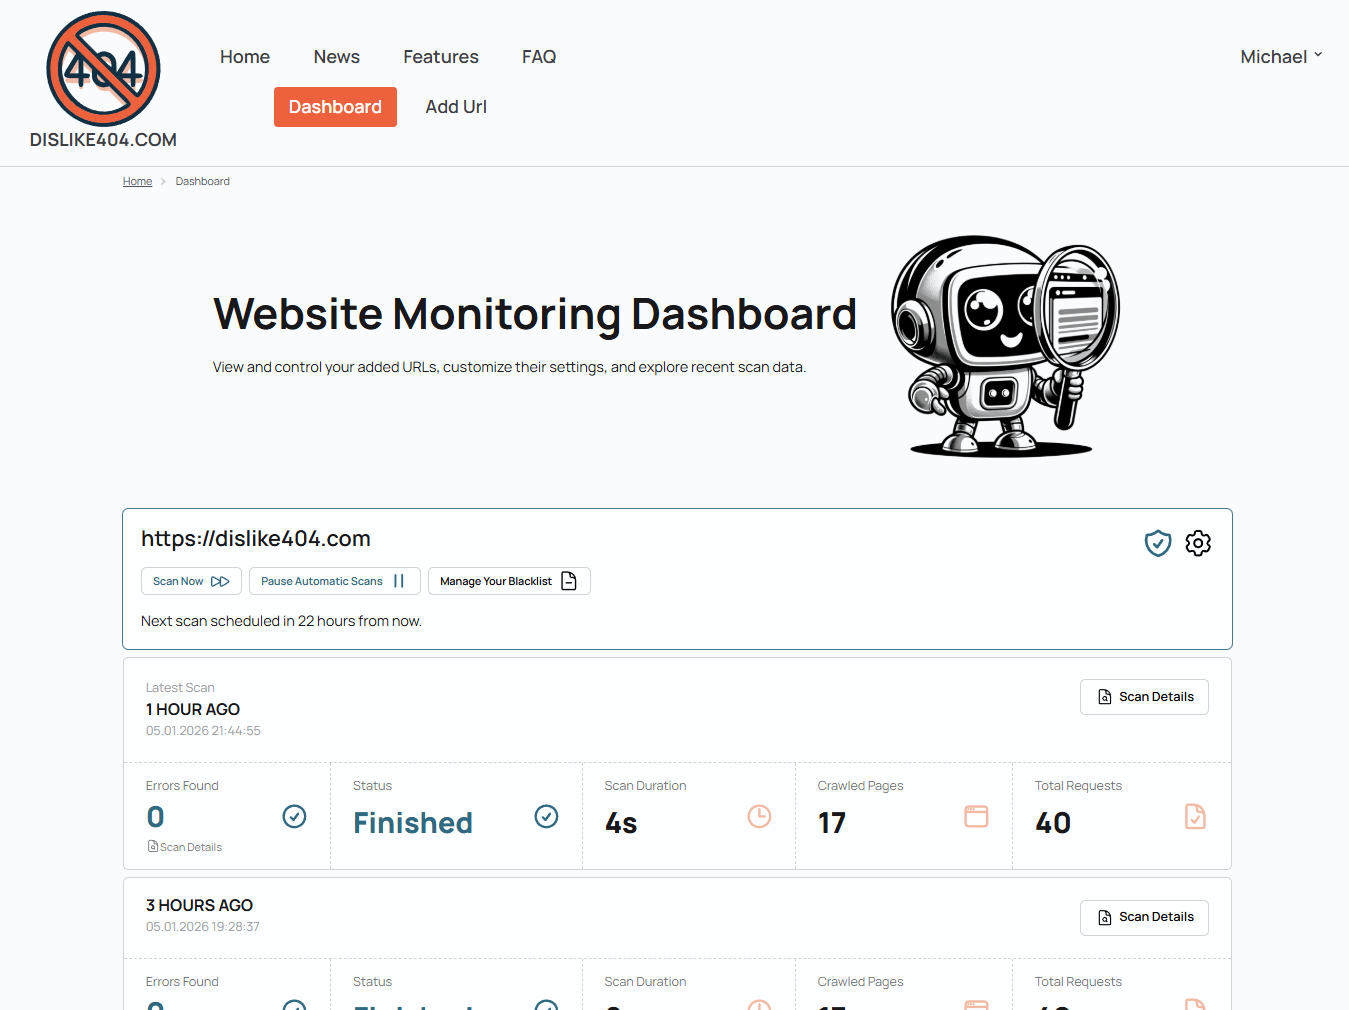This screenshot has width=1349, height=1010.
Task: Switch to the Add Url tab
Action: coord(456,107)
